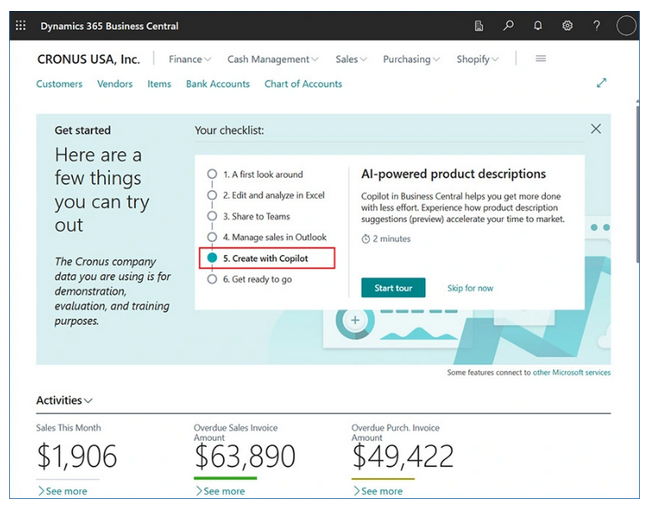Click See more under Sales This Month

pos(62,491)
